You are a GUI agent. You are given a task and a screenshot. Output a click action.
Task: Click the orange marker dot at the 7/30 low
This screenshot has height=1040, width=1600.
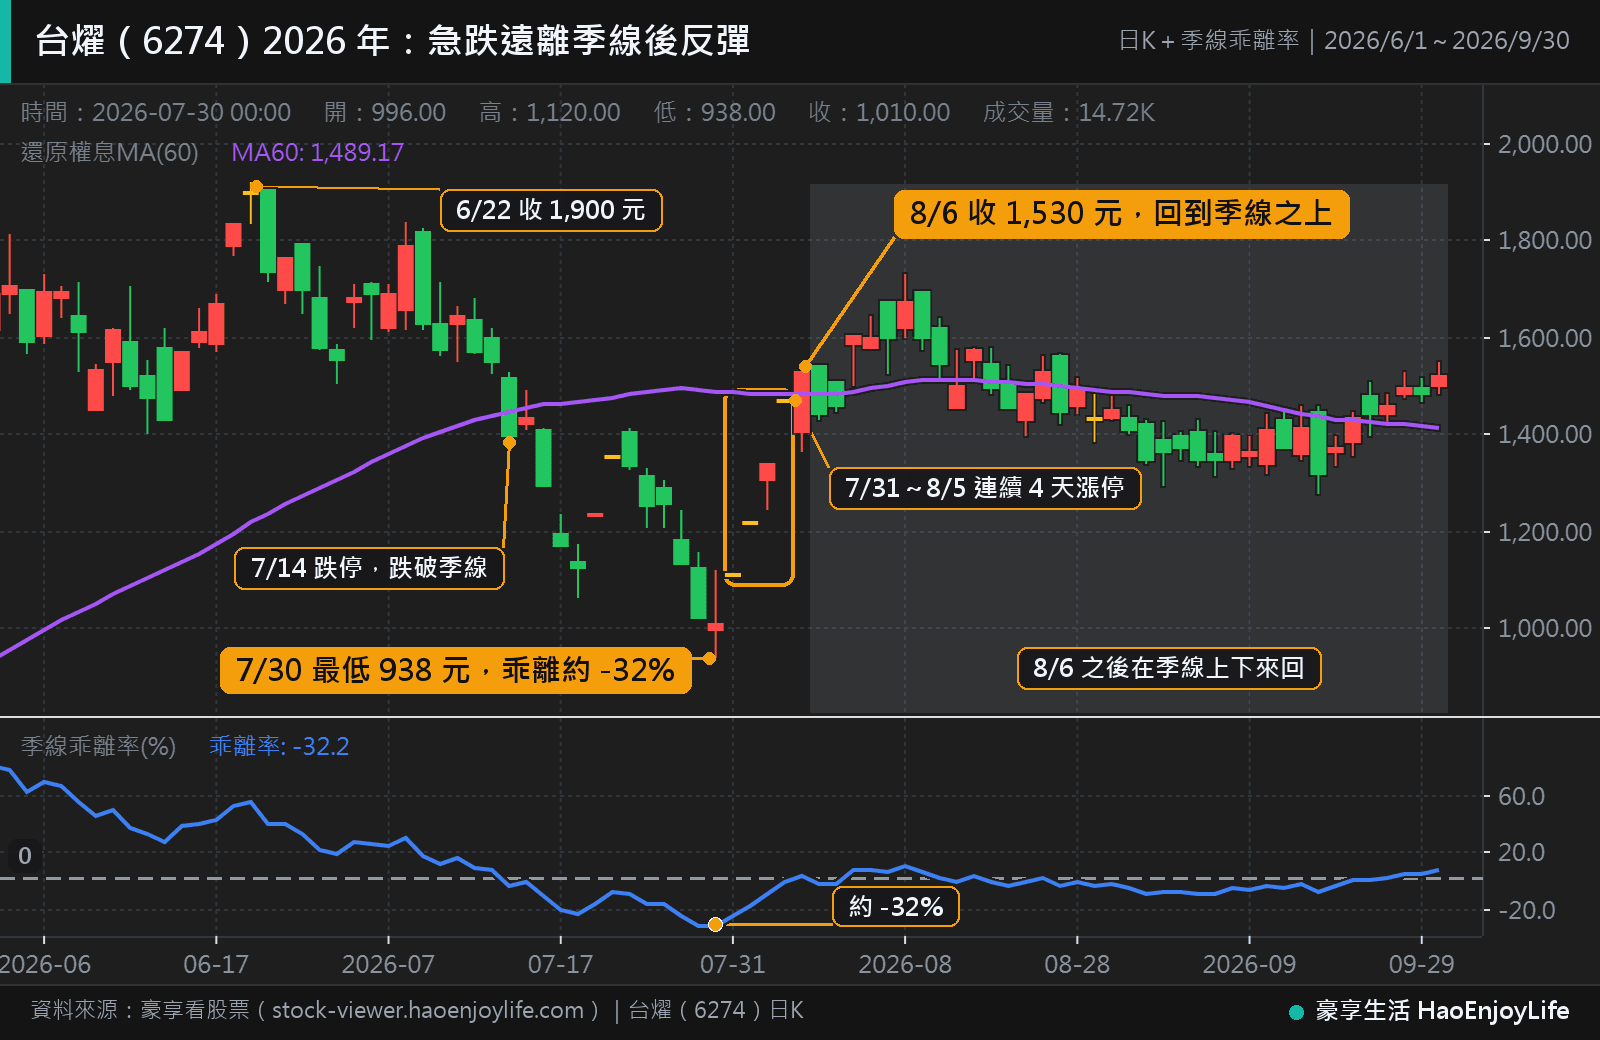[x=709, y=658]
